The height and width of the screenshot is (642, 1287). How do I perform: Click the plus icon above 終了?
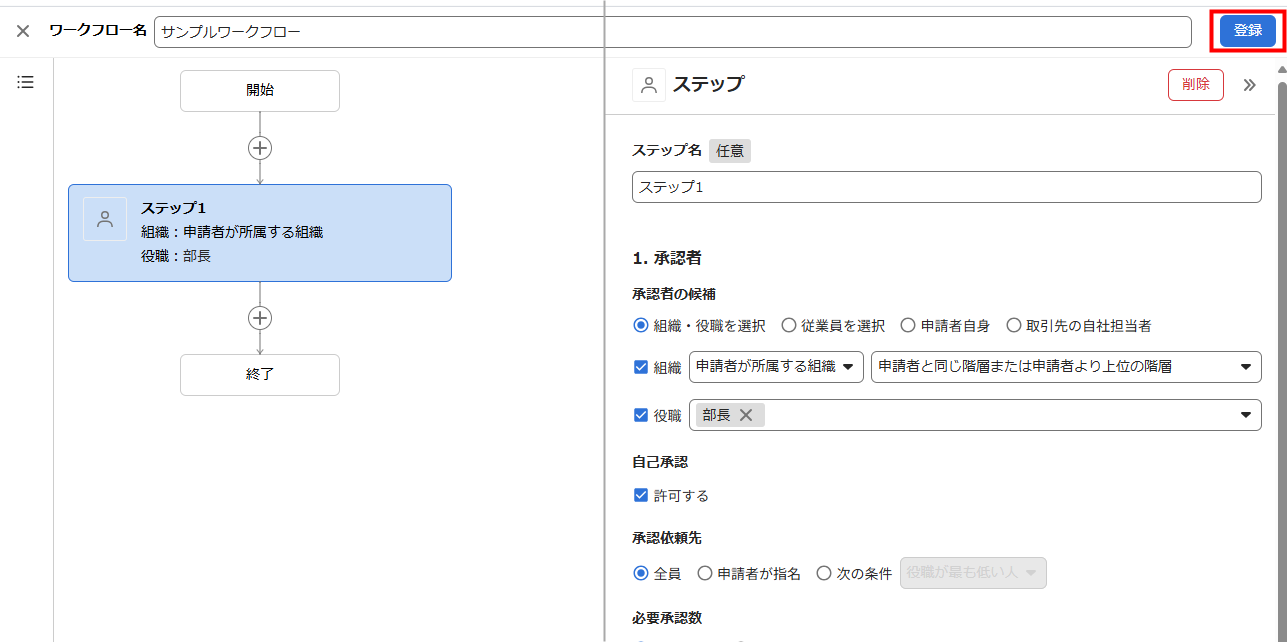pos(260,318)
